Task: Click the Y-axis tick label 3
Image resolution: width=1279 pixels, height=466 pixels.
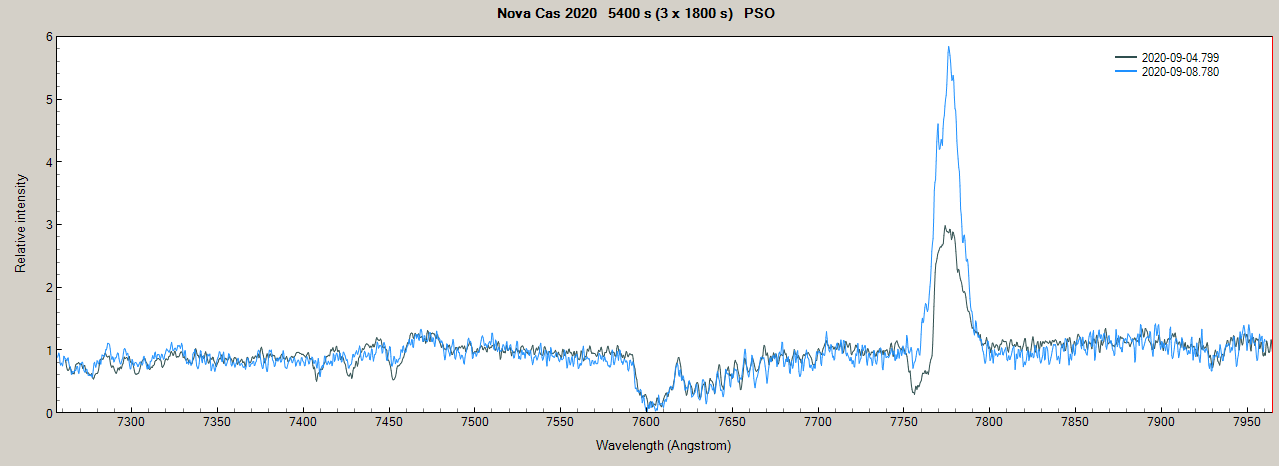Action: (x=47, y=225)
